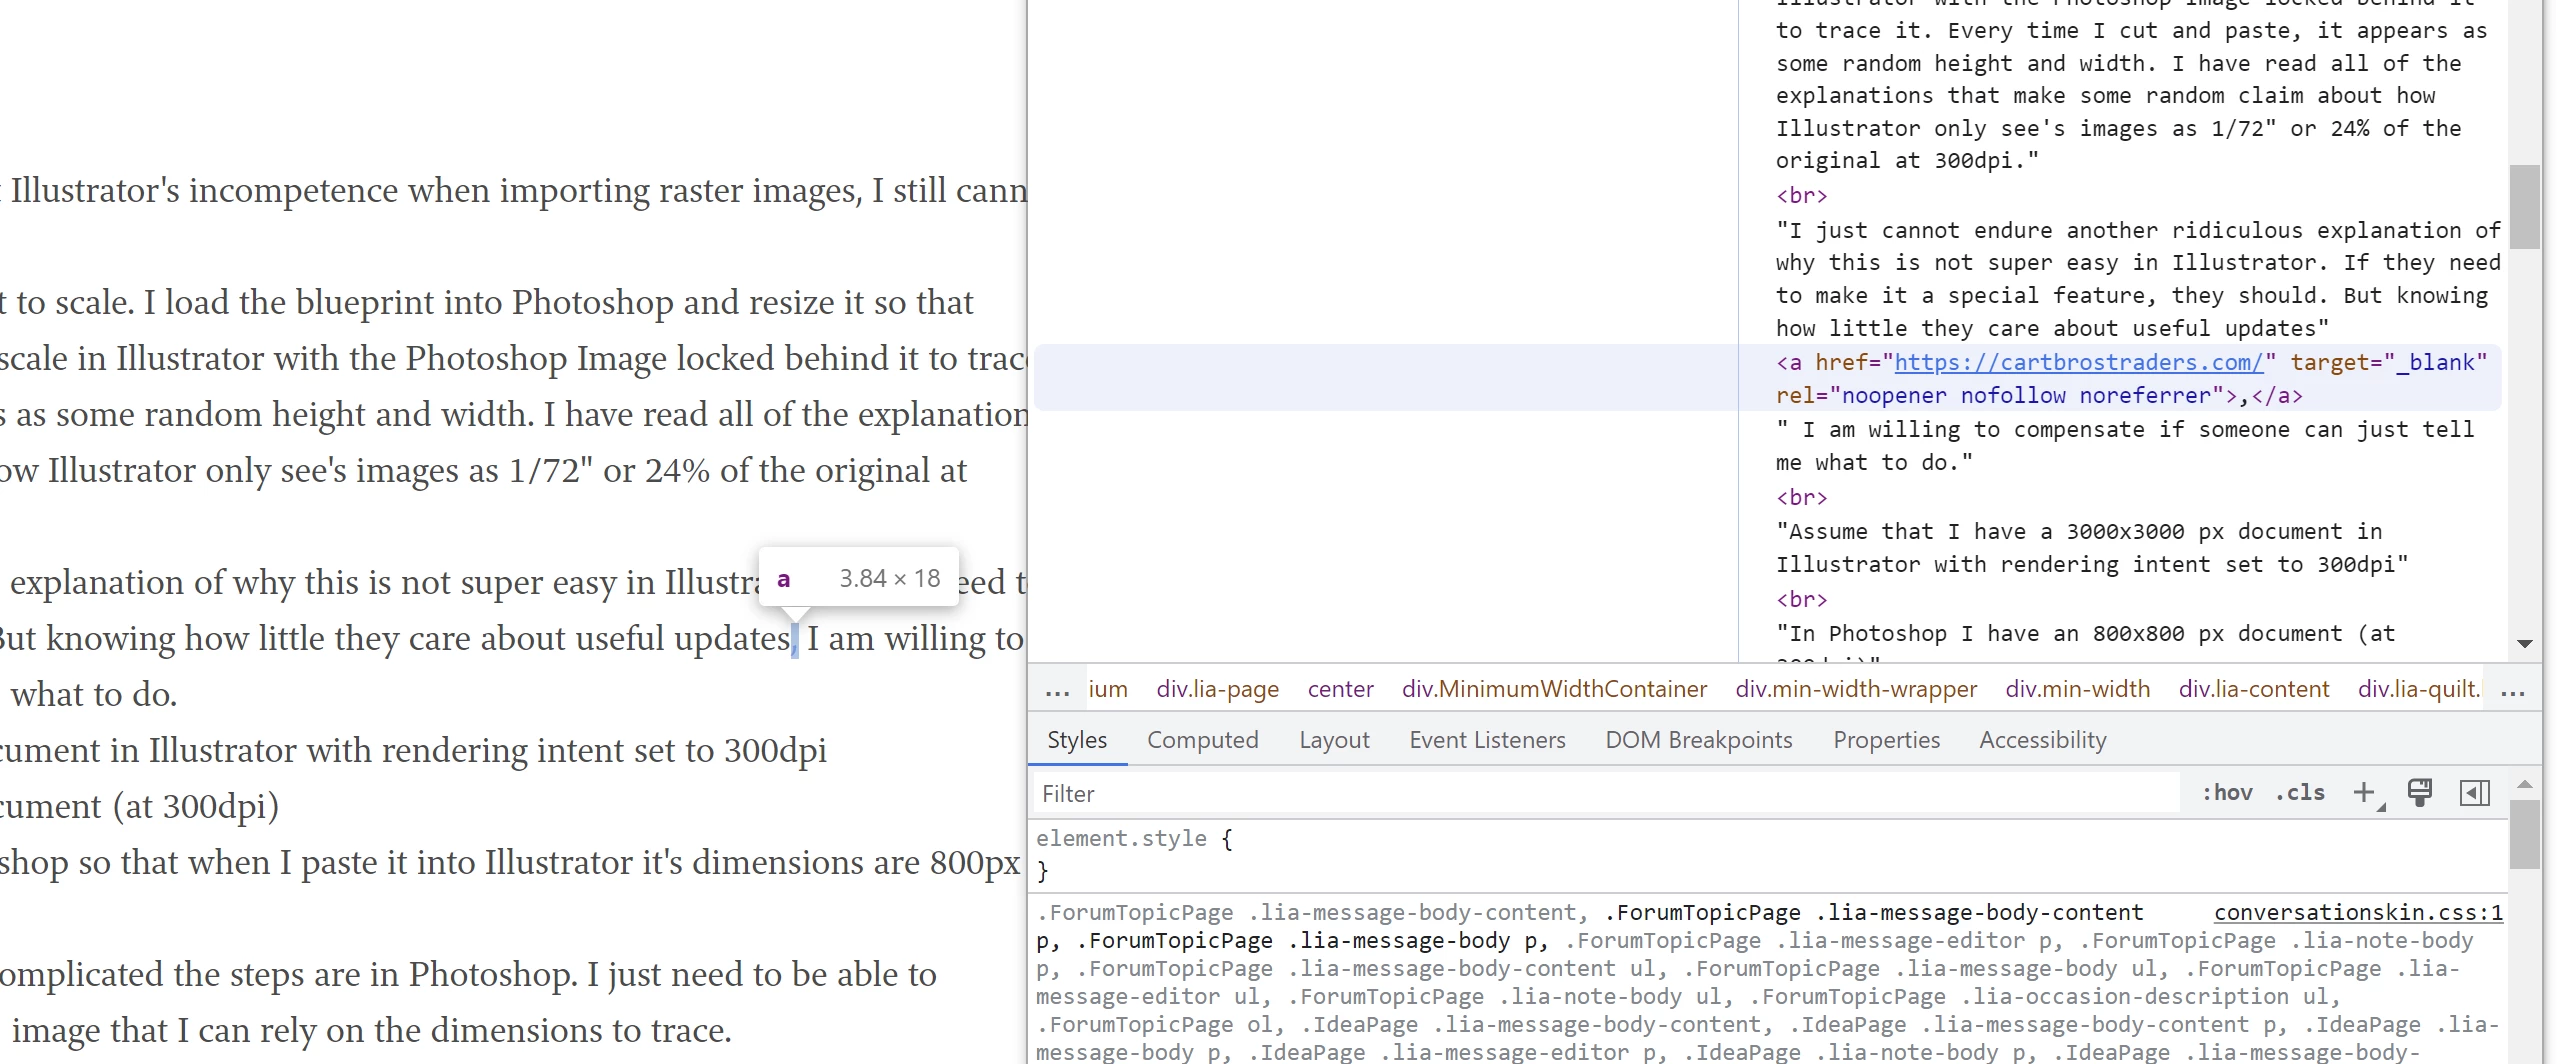Open the conversationskin.css:1 source link
Viewport: 2563px width, 1064px height.
(x=2358, y=913)
